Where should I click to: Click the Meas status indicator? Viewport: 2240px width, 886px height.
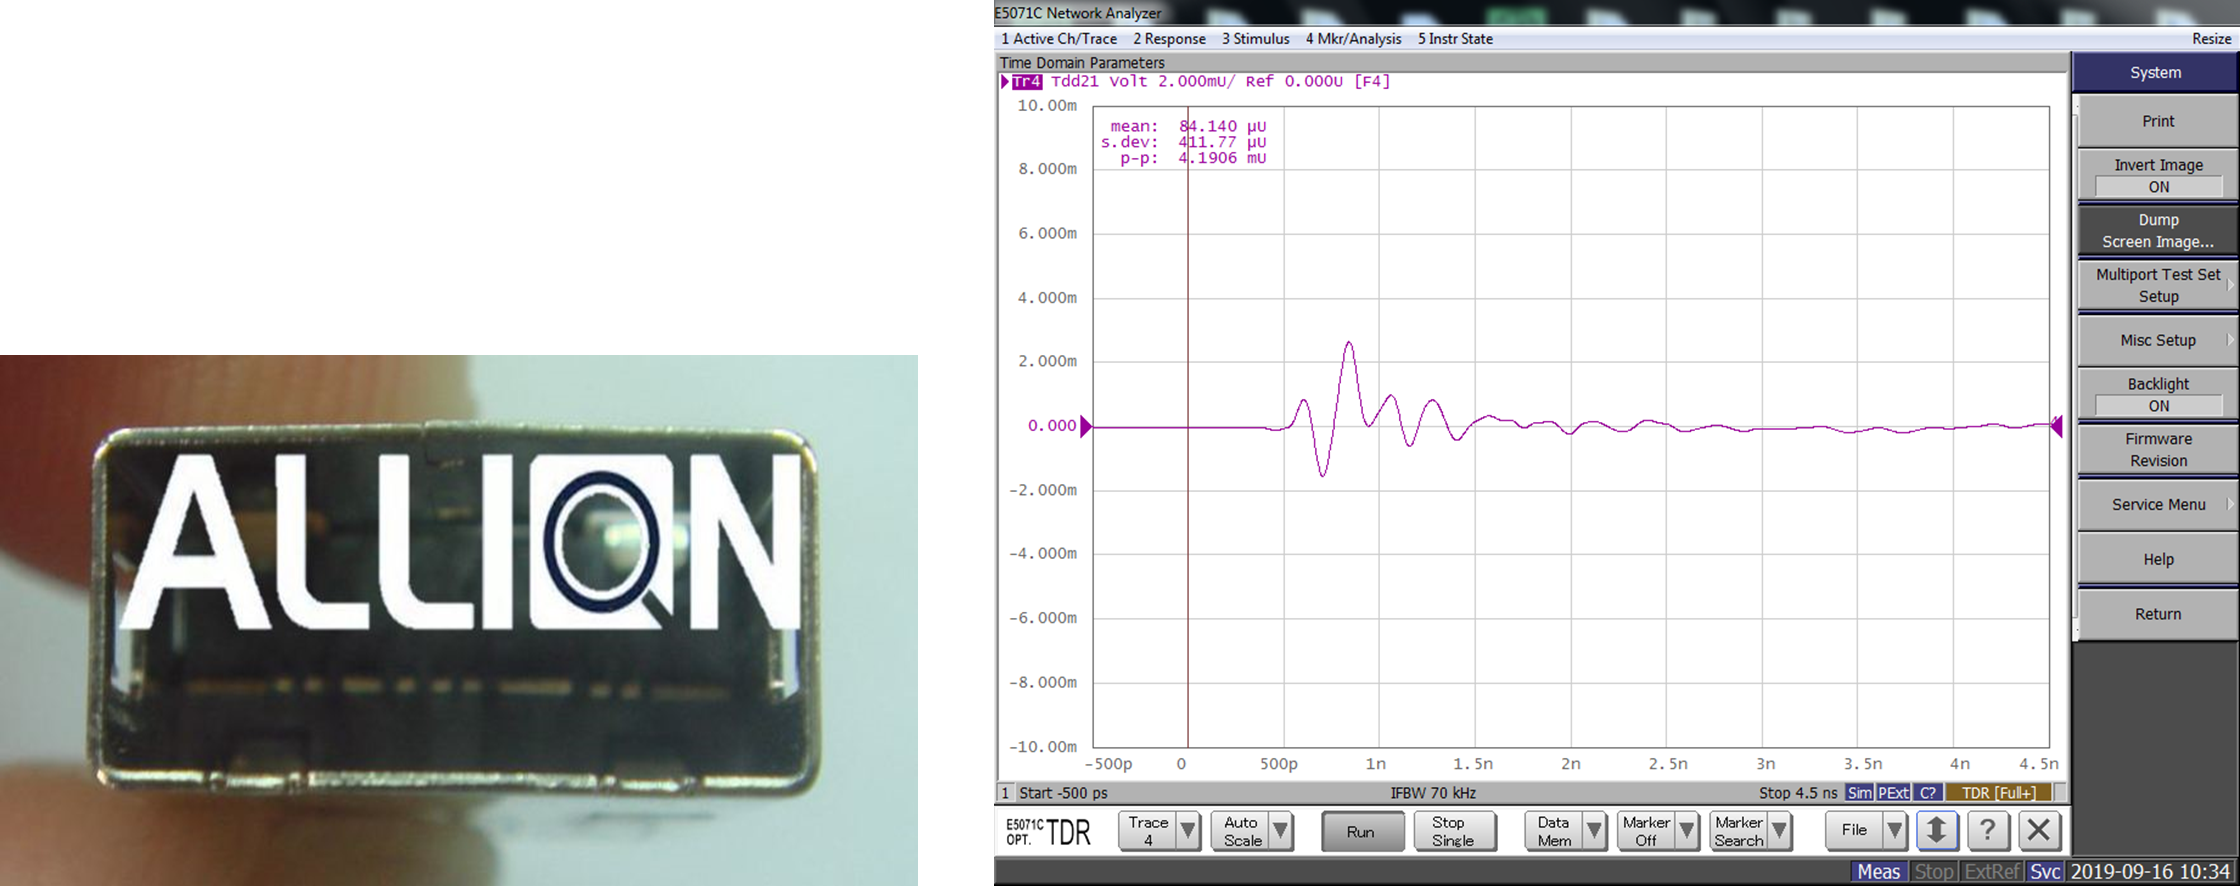pyautogui.click(x=1878, y=872)
